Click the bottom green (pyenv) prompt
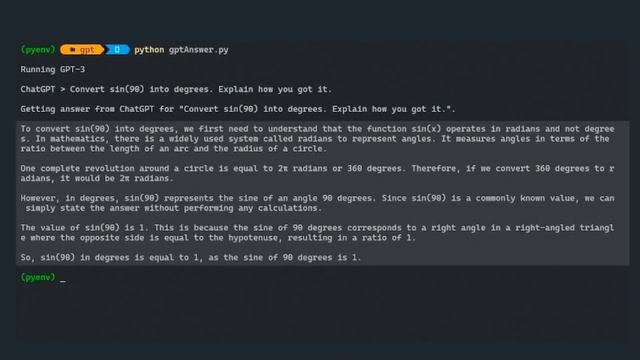 point(38,277)
